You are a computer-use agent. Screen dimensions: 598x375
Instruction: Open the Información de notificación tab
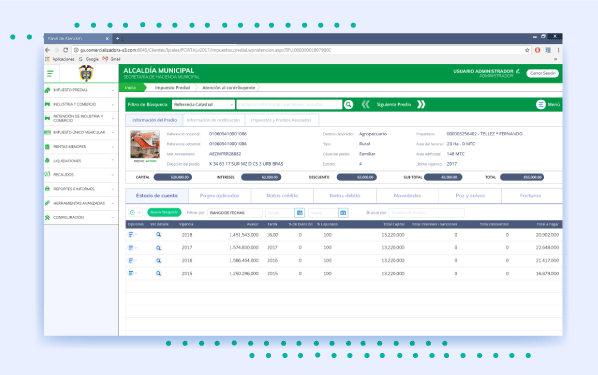point(214,120)
